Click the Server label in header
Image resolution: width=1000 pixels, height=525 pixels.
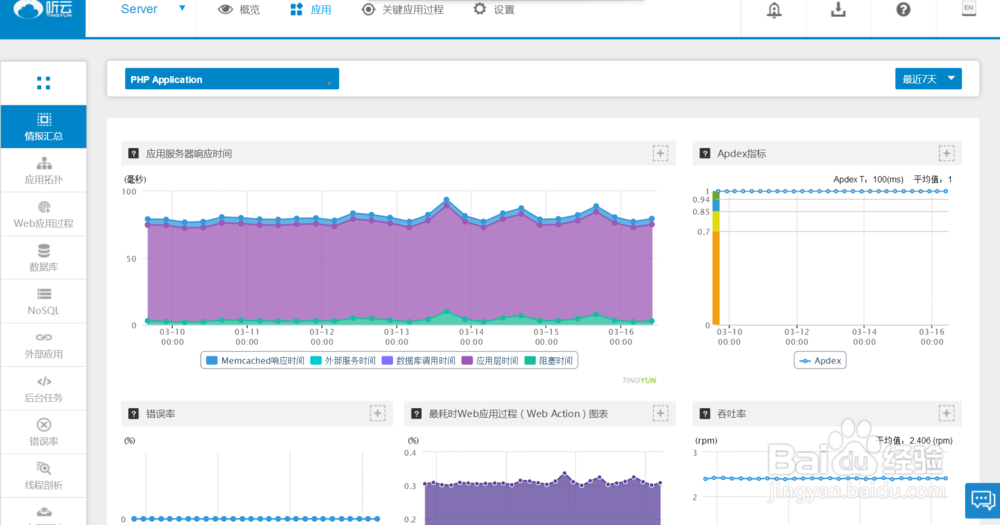coord(139,9)
